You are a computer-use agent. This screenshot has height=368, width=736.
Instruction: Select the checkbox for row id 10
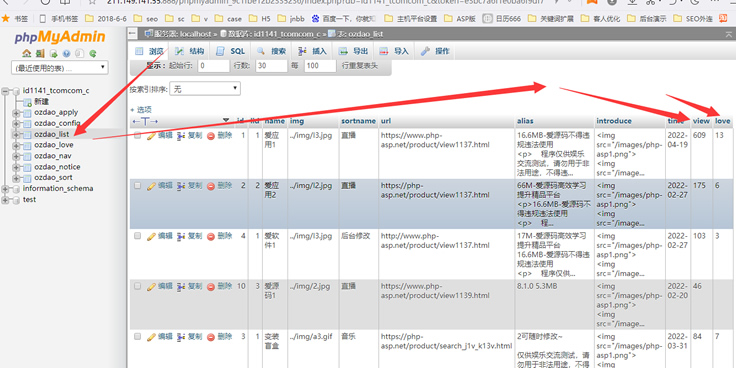(138, 286)
